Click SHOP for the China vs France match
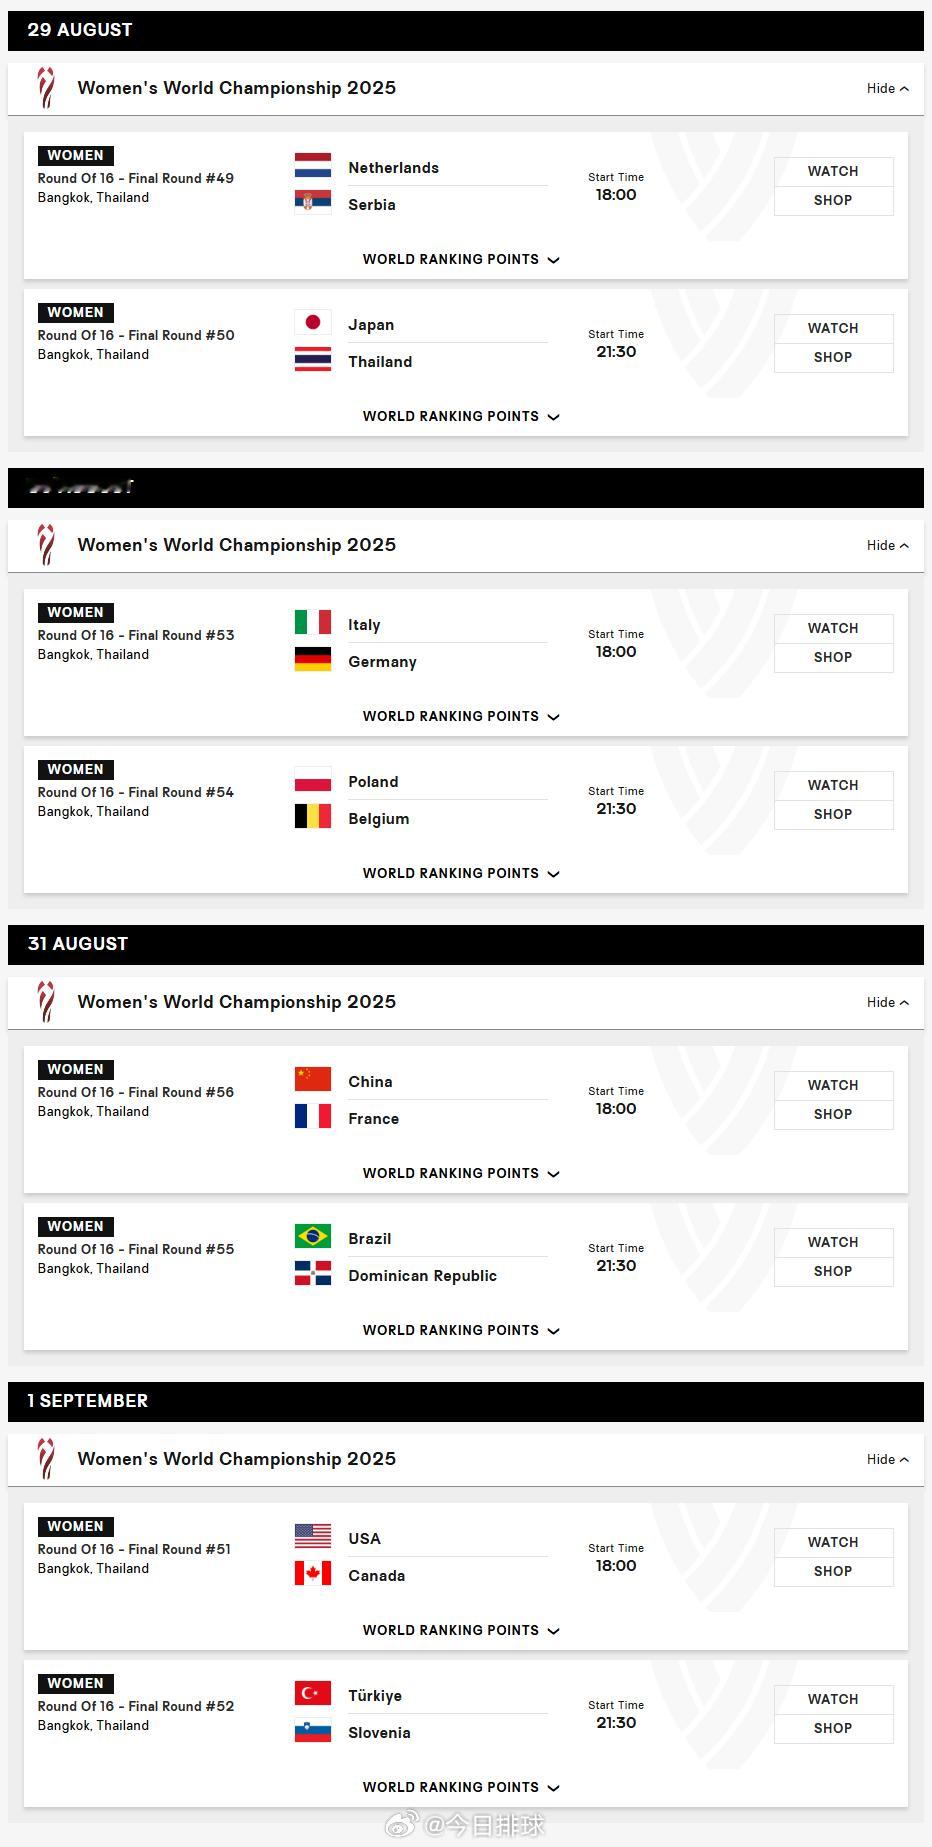Viewport: 932px width, 1847px height. coord(833,1114)
